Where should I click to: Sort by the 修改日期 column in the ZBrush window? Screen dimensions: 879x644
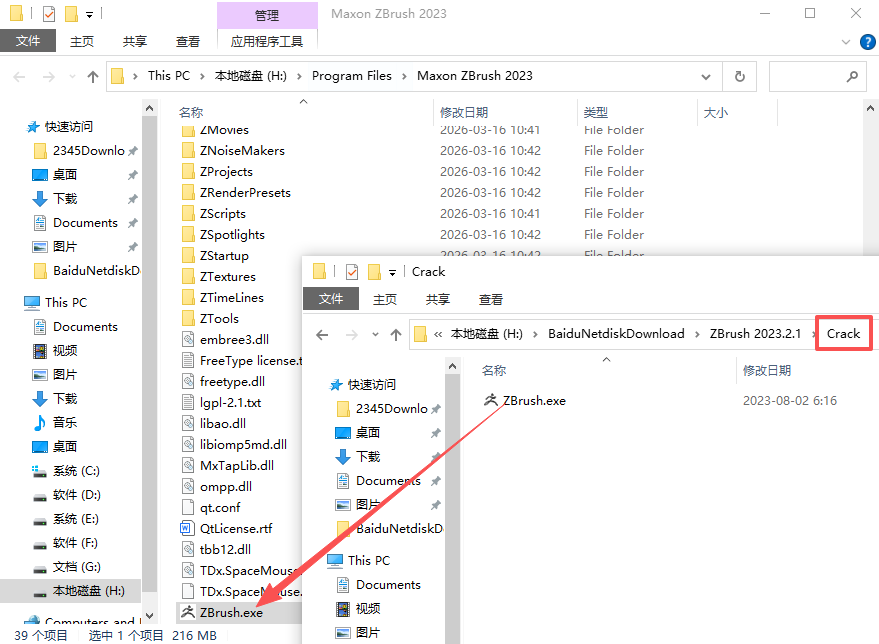[x=464, y=113]
